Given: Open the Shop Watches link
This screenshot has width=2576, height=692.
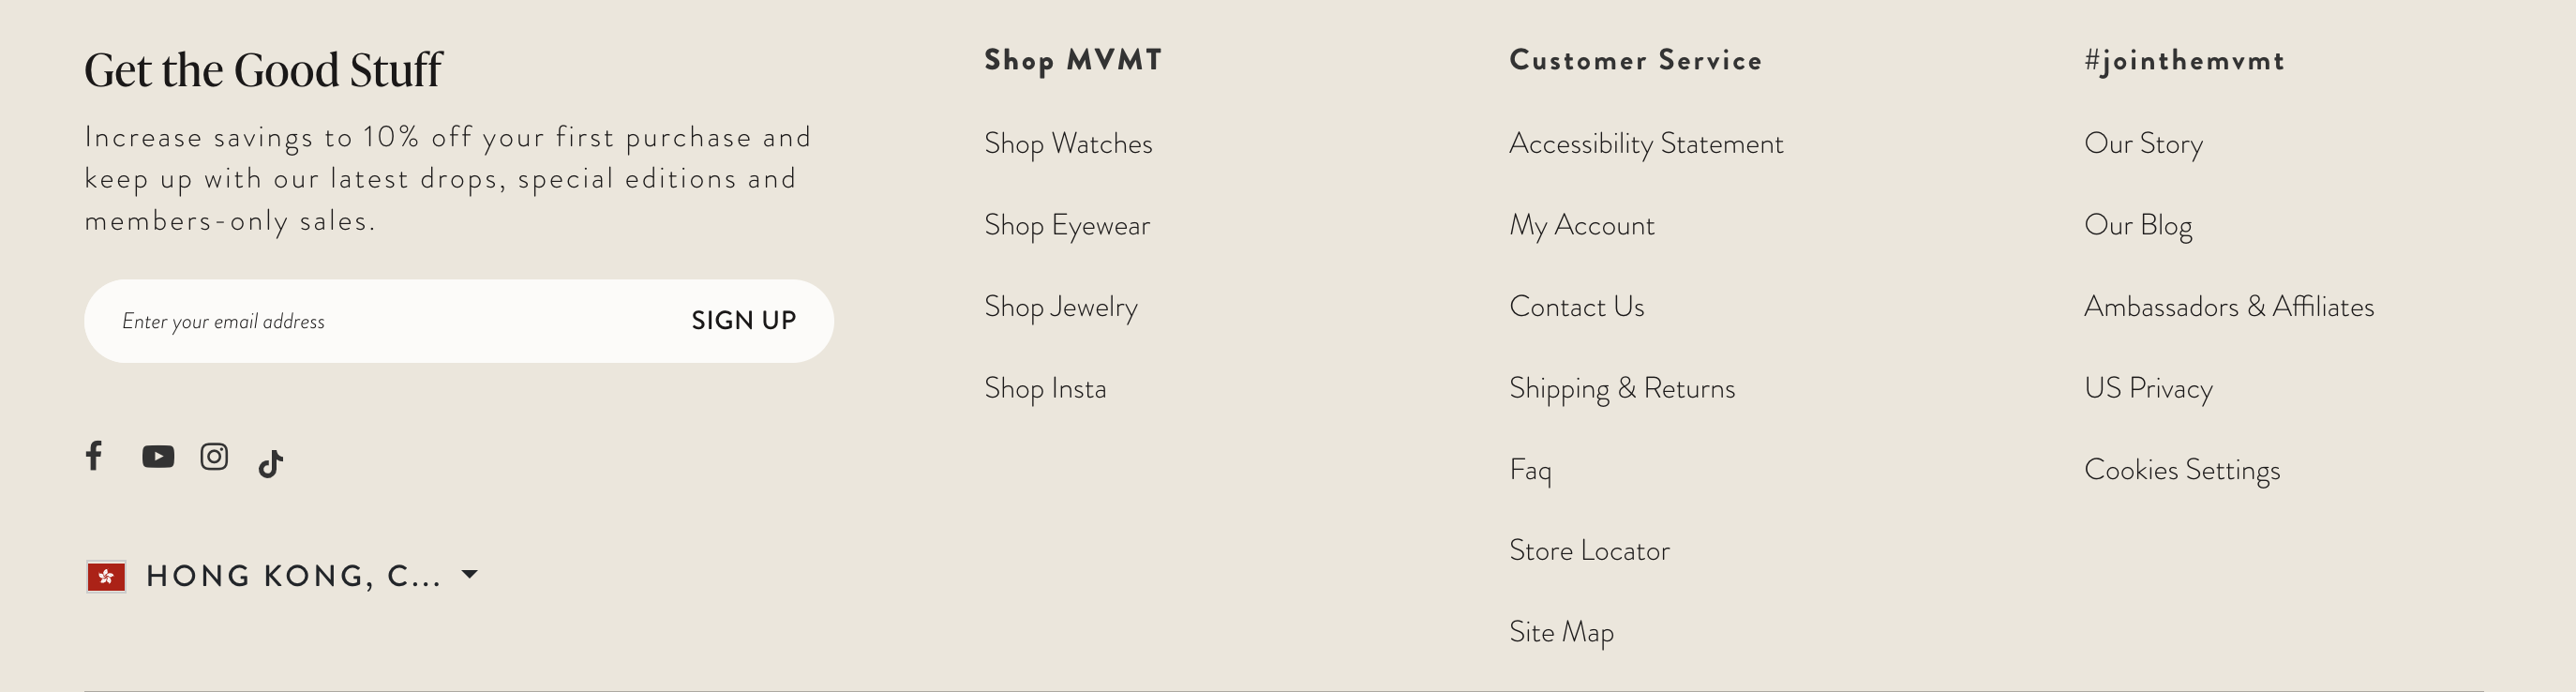Looking at the screenshot, I should [x=1068, y=144].
